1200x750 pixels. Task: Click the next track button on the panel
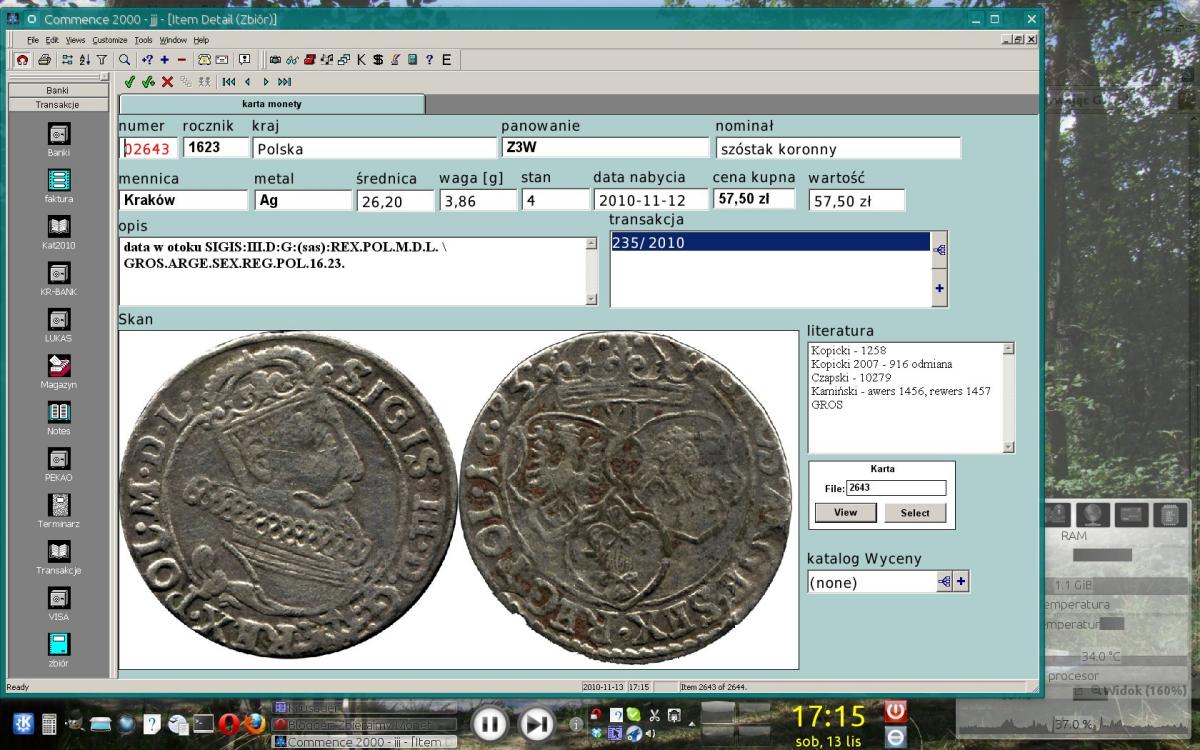pyautogui.click(x=537, y=724)
